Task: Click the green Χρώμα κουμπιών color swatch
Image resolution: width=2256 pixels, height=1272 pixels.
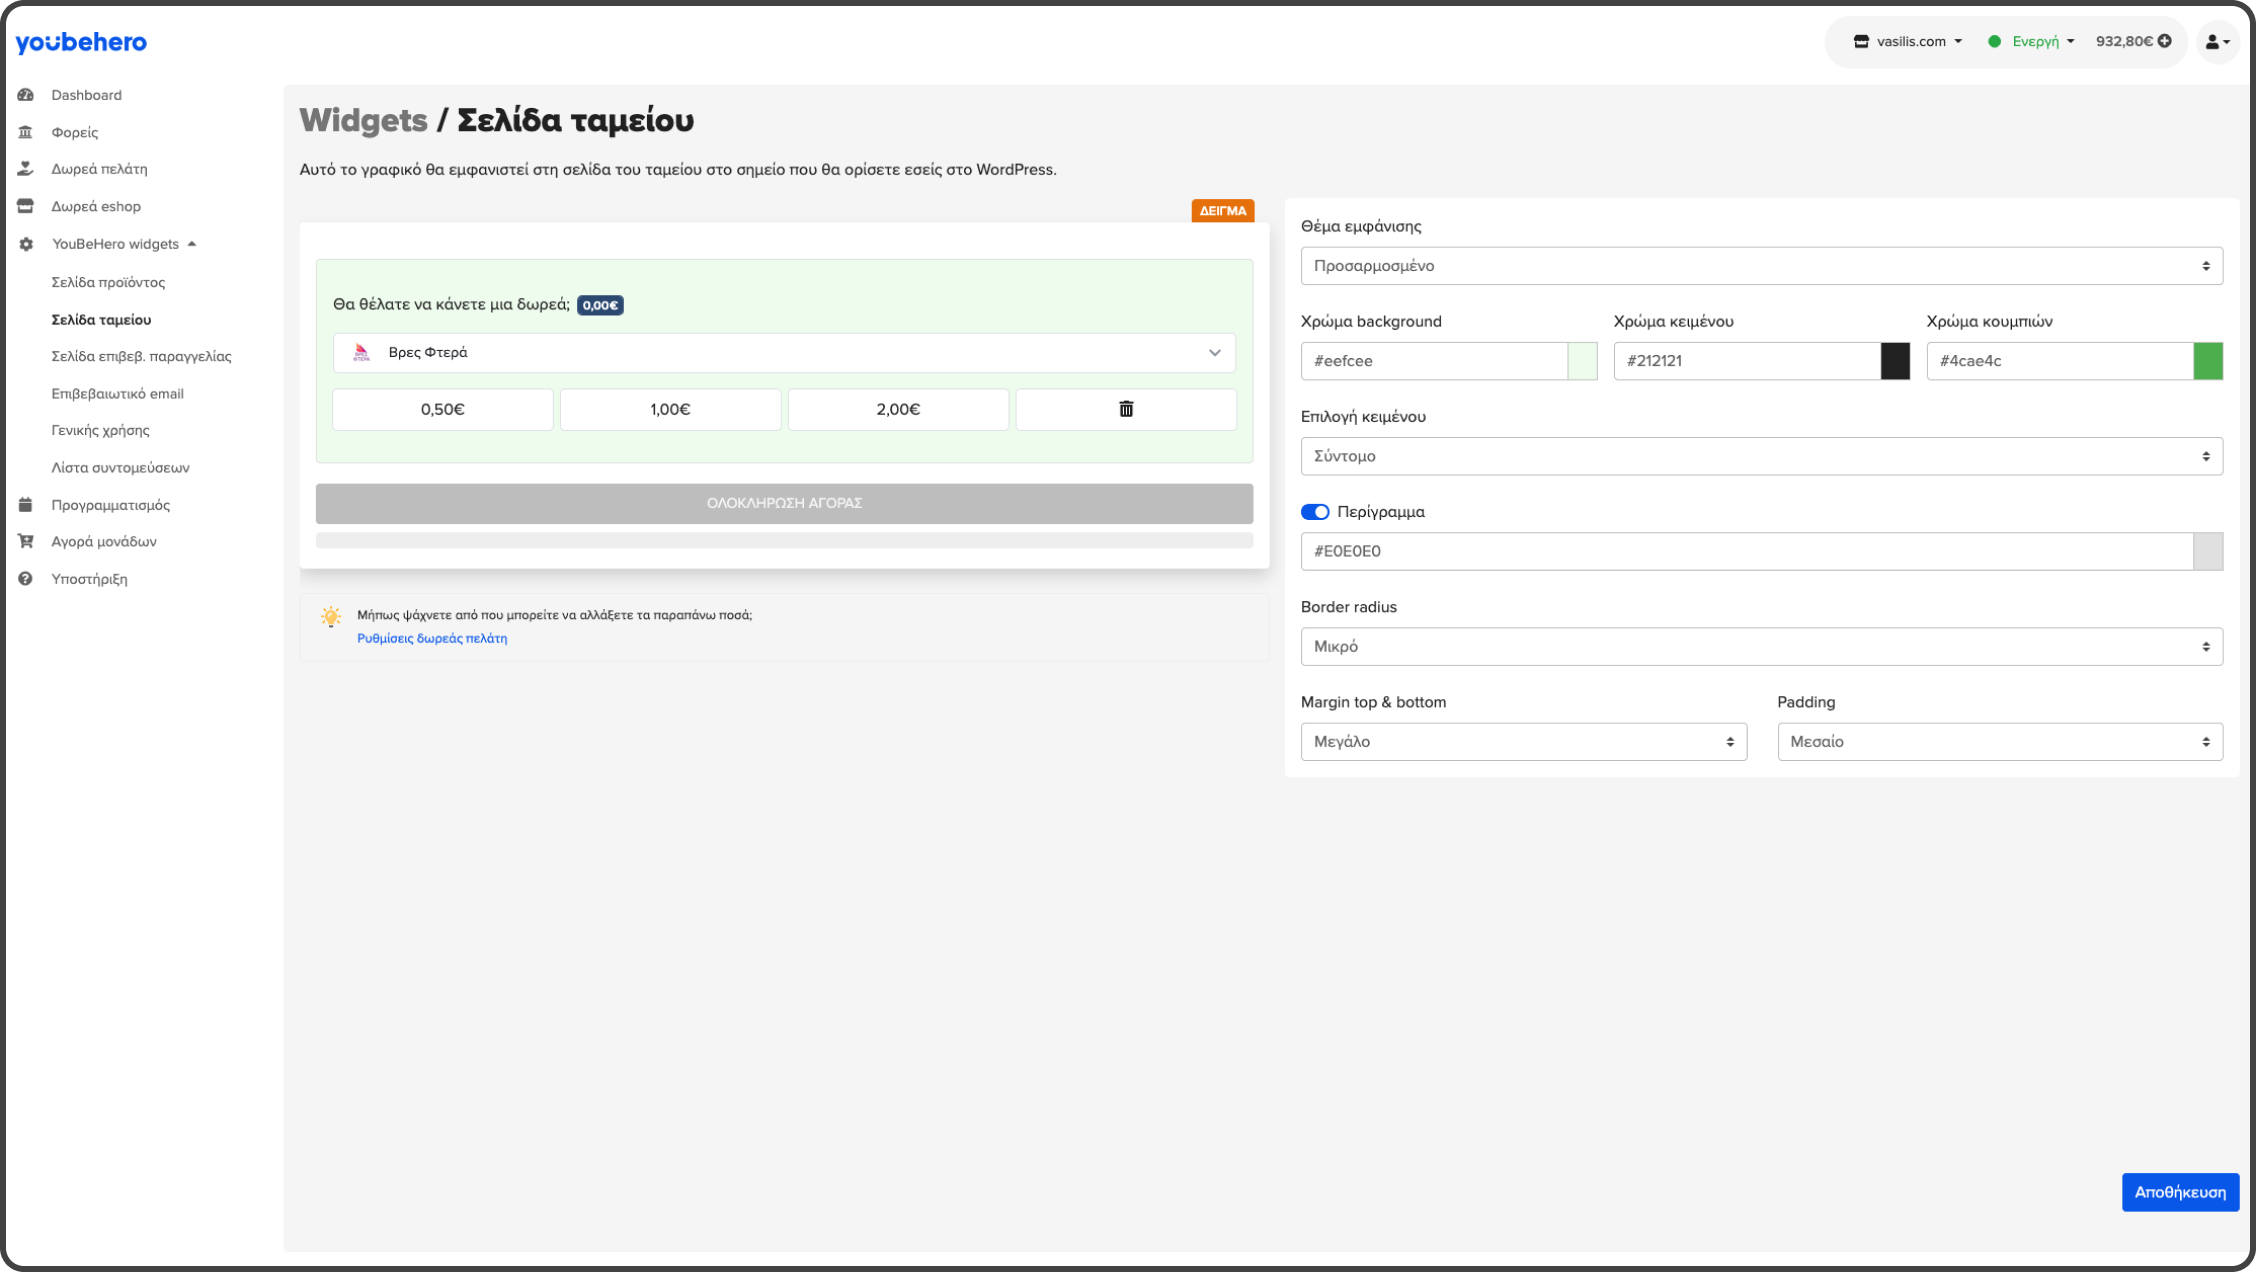Action: coord(2208,361)
